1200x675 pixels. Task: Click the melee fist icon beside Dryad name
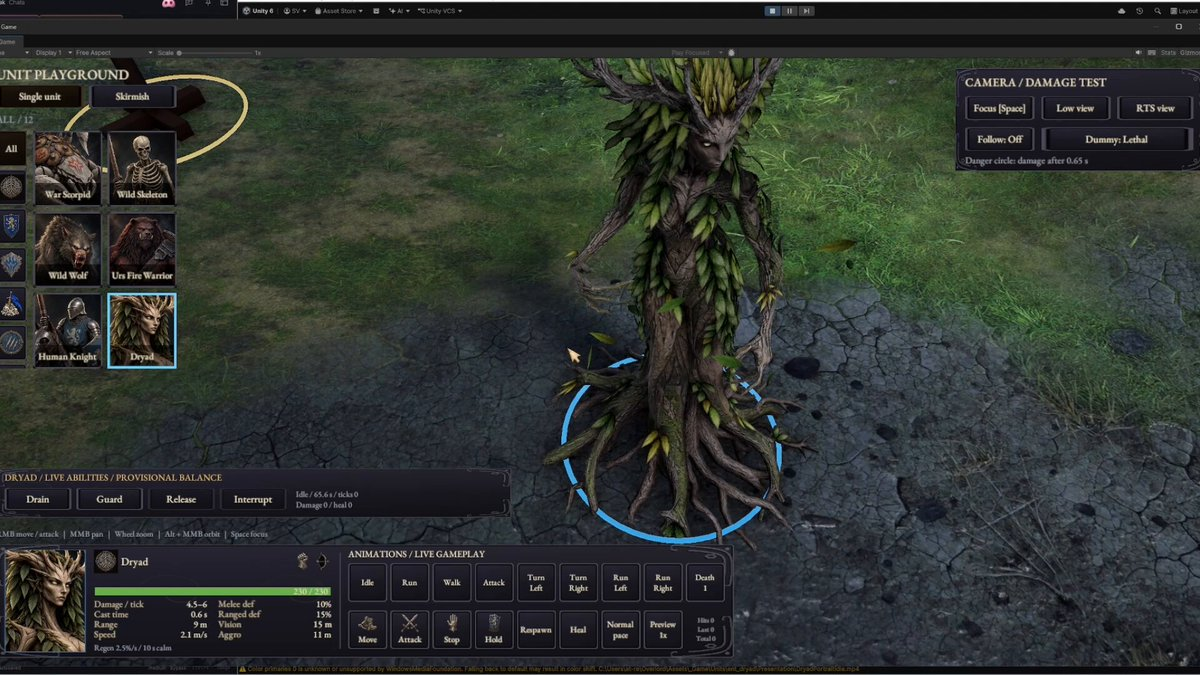(x=303, y=561)
